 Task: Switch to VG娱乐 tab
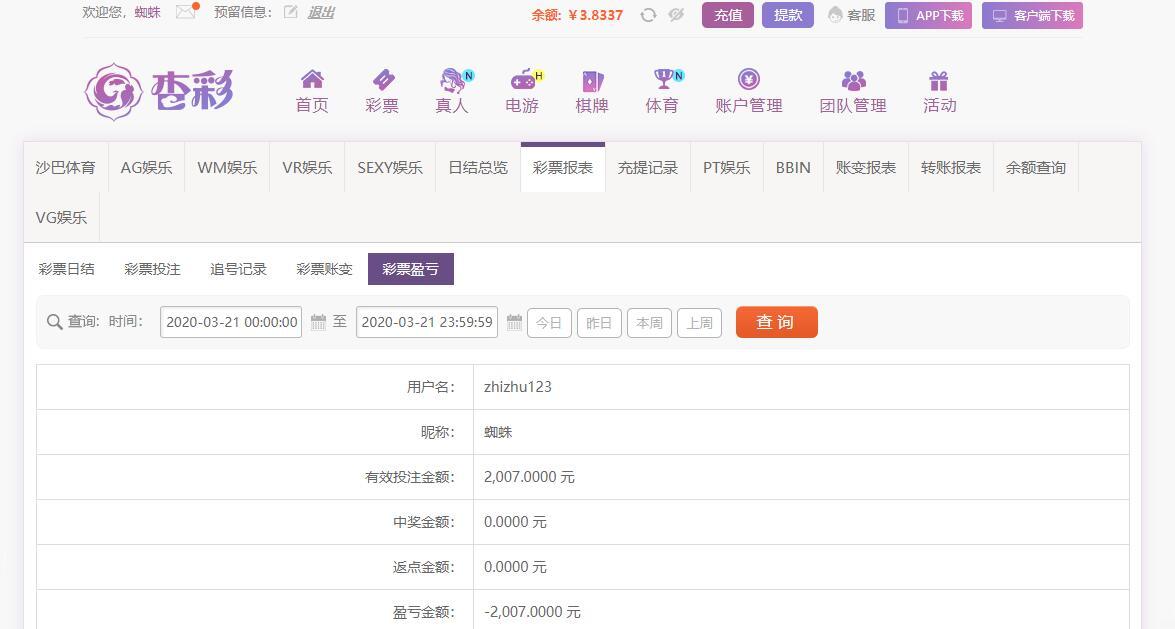point(61,217)
